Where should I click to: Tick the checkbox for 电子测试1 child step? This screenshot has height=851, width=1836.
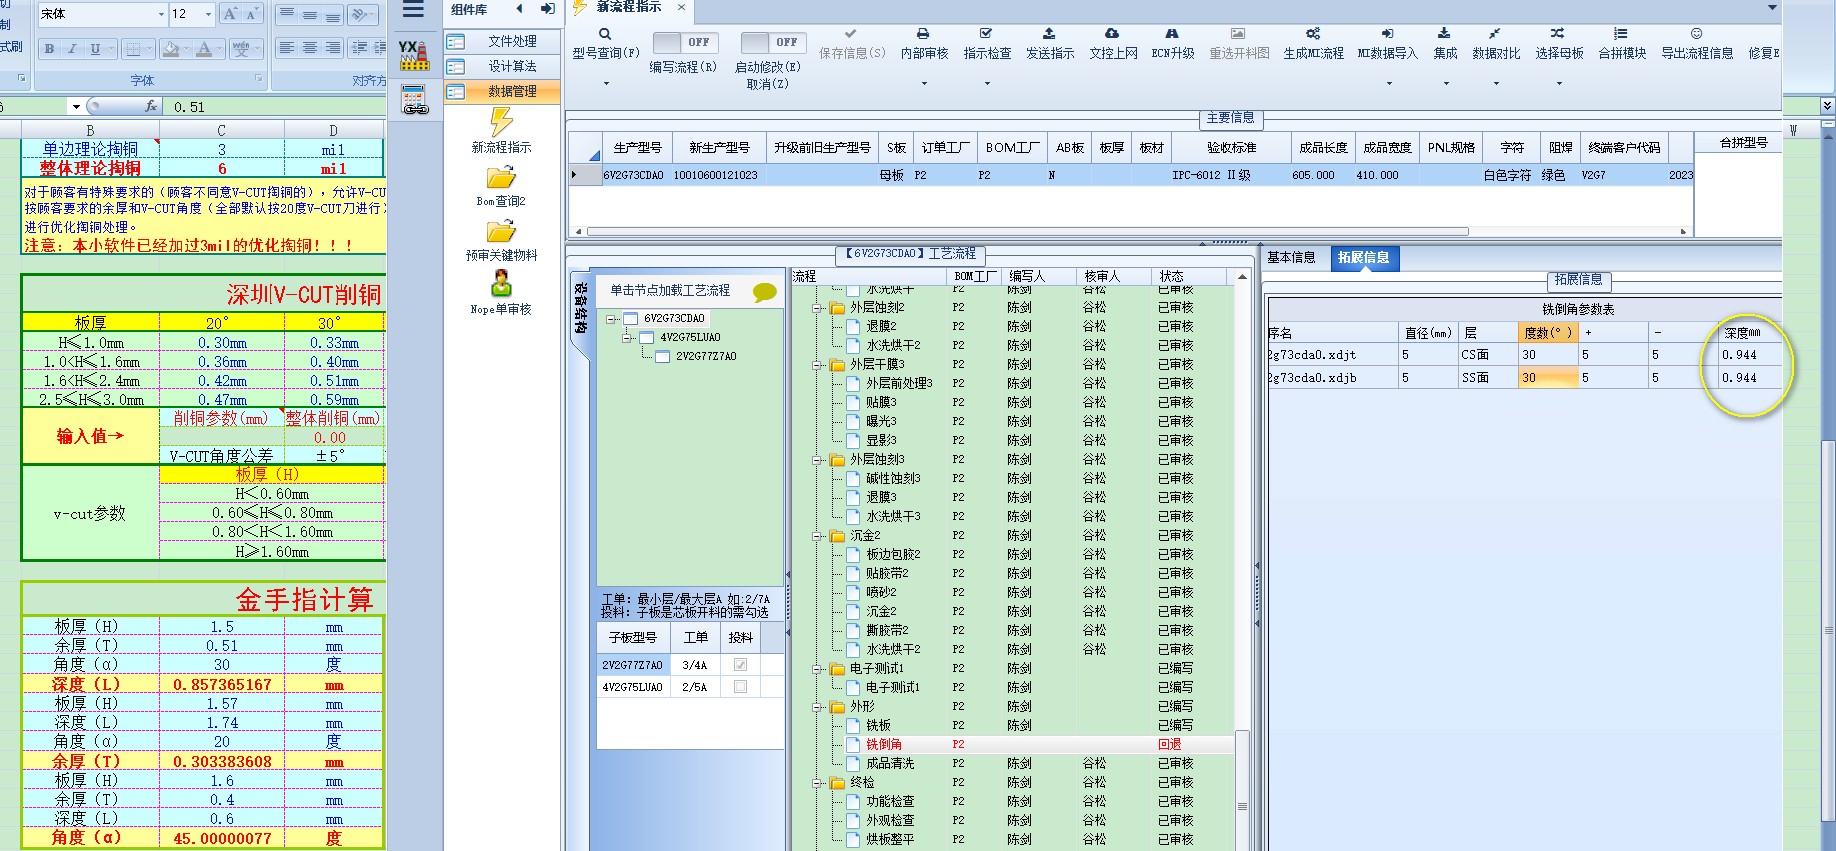click(x=853, y=687)
